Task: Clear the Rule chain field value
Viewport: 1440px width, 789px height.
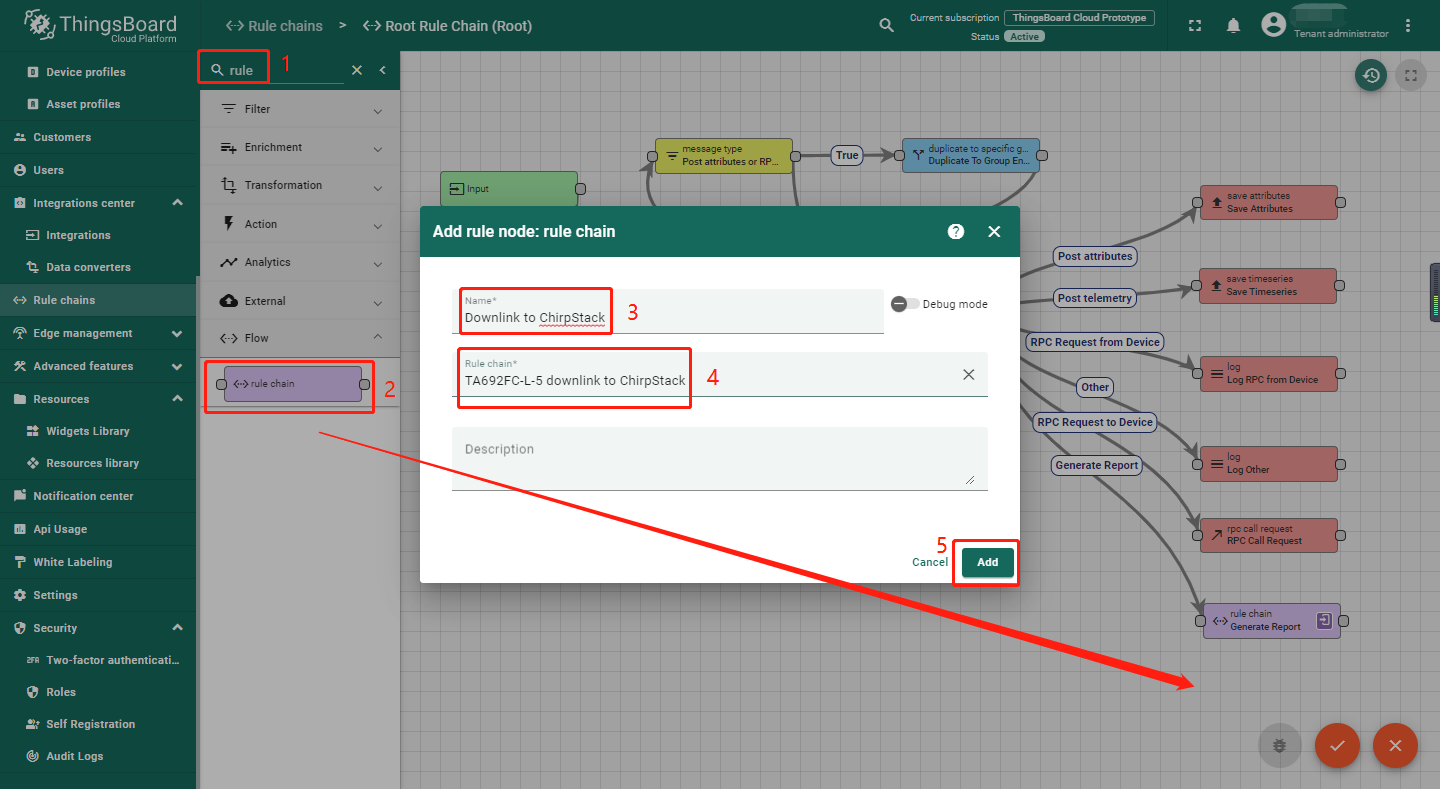Action: pyautogui.click(x=968, y=374)
